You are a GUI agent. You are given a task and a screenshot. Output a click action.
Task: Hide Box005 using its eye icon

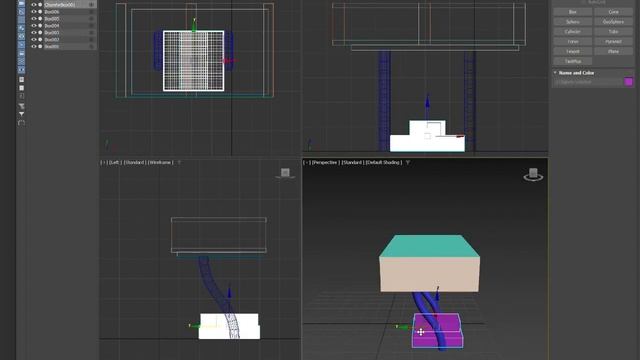tap(34, 19)
